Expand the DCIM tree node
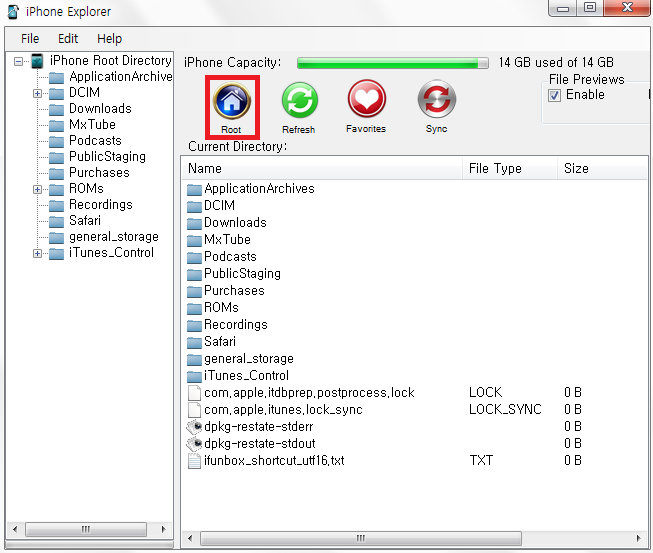 click(x=37, y=93)
